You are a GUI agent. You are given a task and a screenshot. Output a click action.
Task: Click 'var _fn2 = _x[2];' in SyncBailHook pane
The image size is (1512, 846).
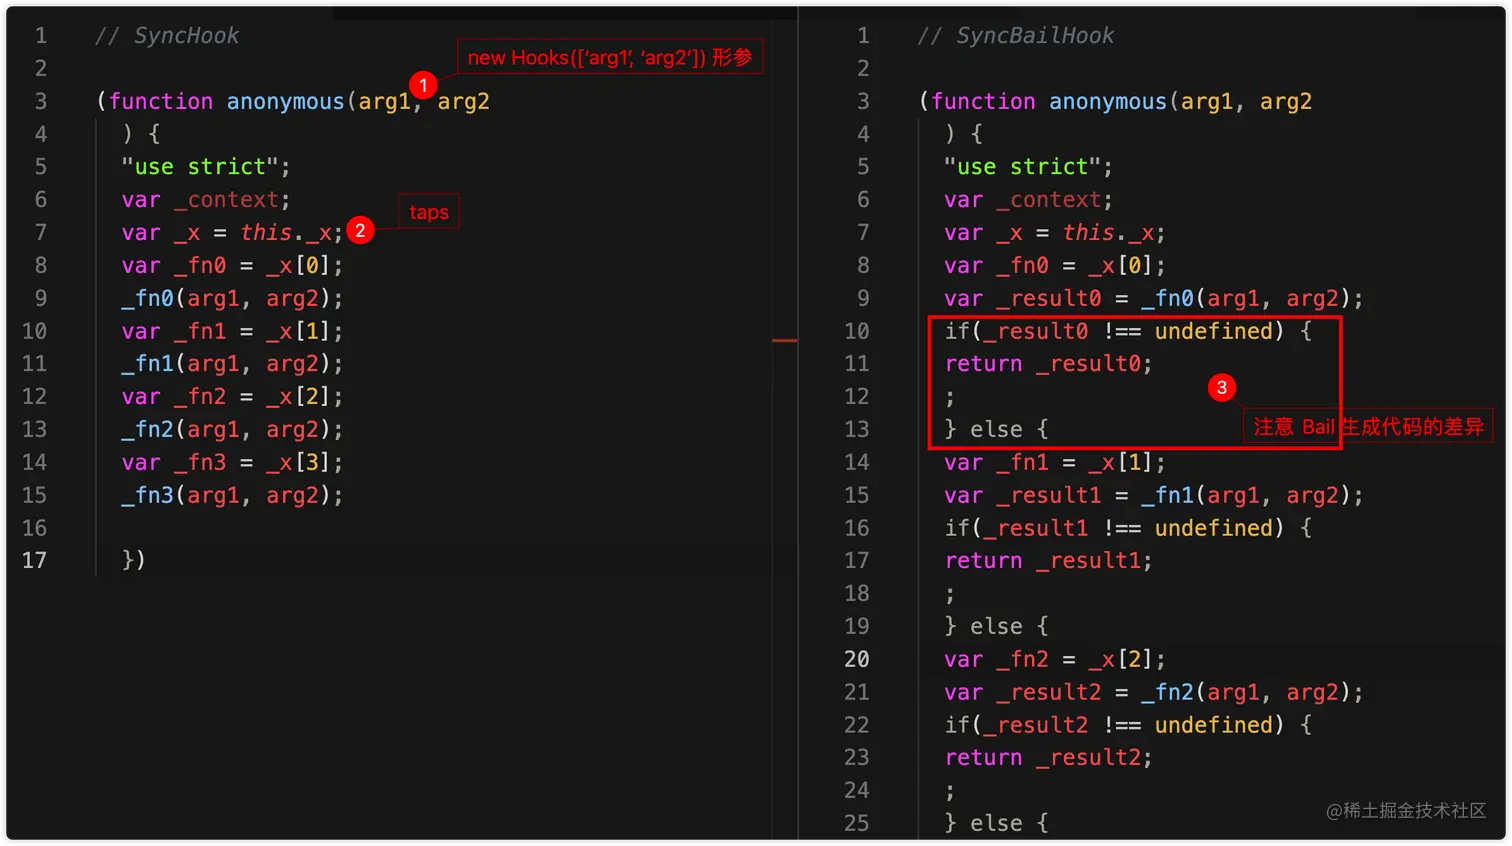(x=1054, y=660)
